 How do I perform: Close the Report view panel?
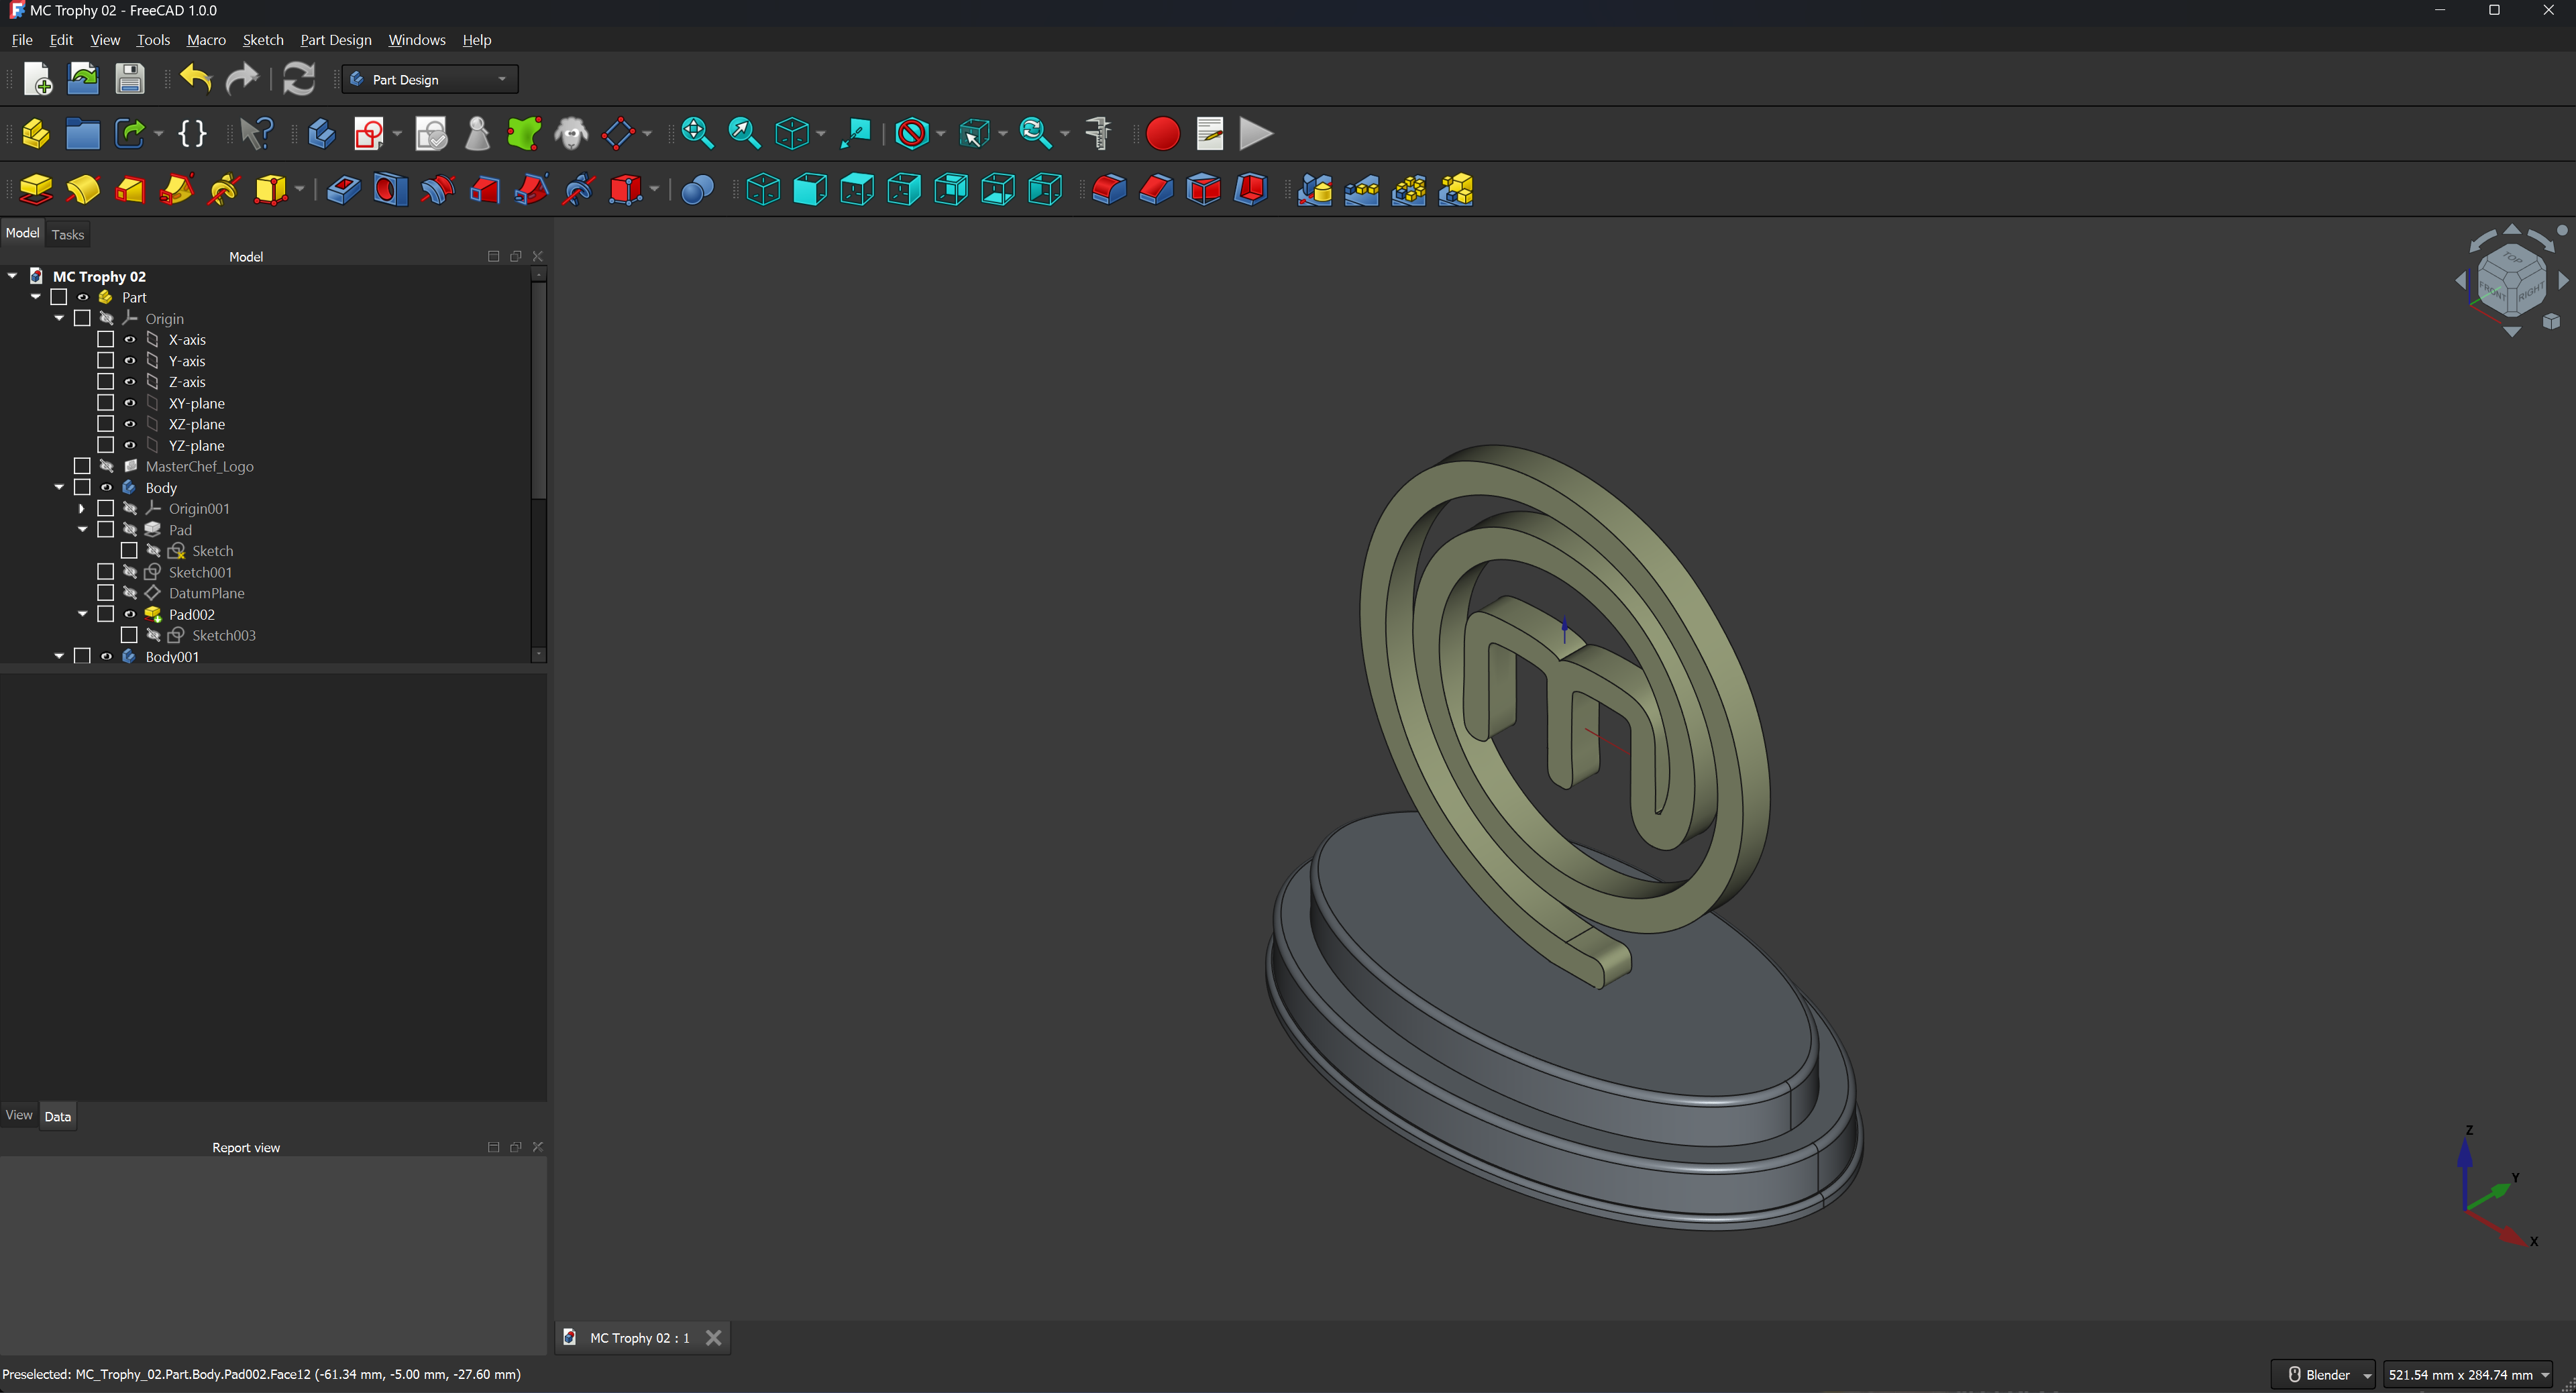pyautogui.click(x=538, y=1147)
